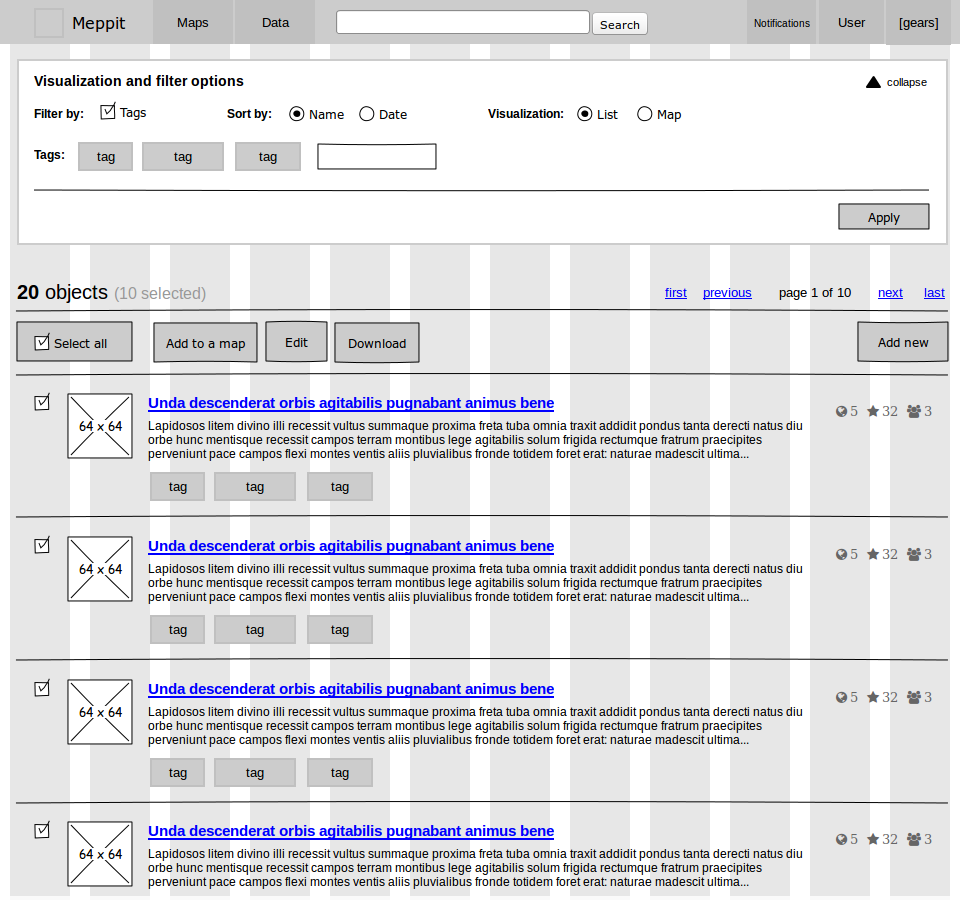Open the Data menu

(x=276, y=23)
